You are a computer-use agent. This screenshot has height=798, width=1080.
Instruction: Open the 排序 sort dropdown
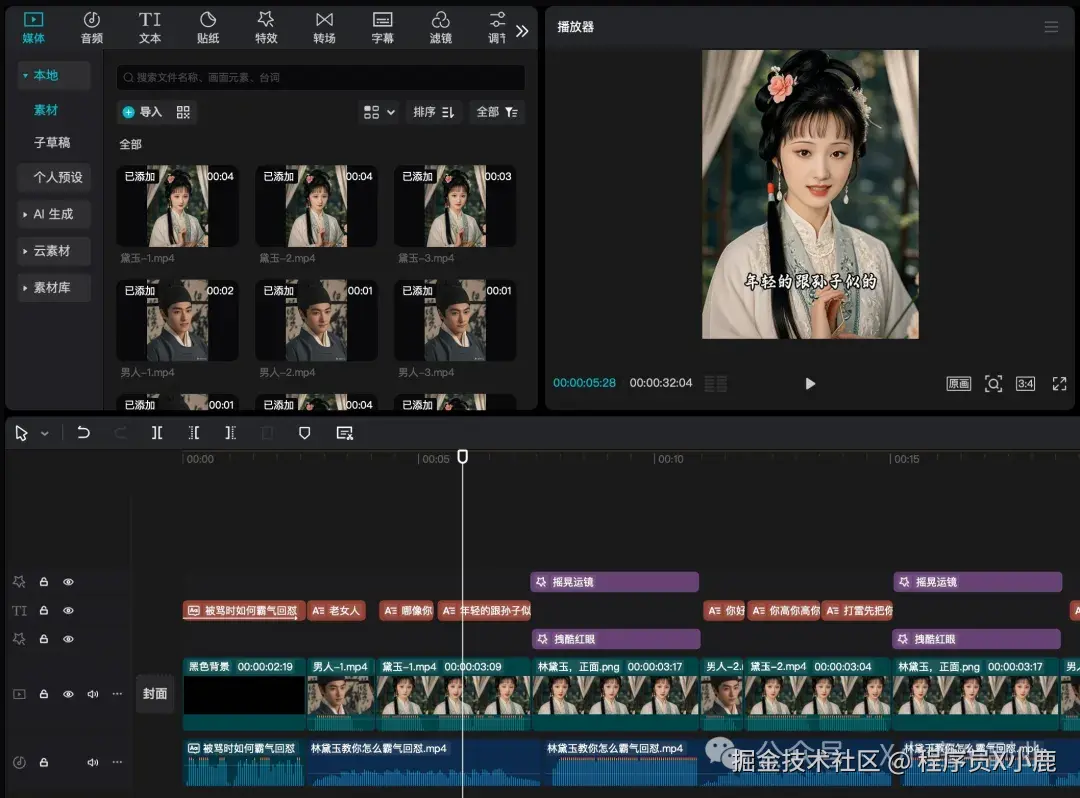click(434, 112)
